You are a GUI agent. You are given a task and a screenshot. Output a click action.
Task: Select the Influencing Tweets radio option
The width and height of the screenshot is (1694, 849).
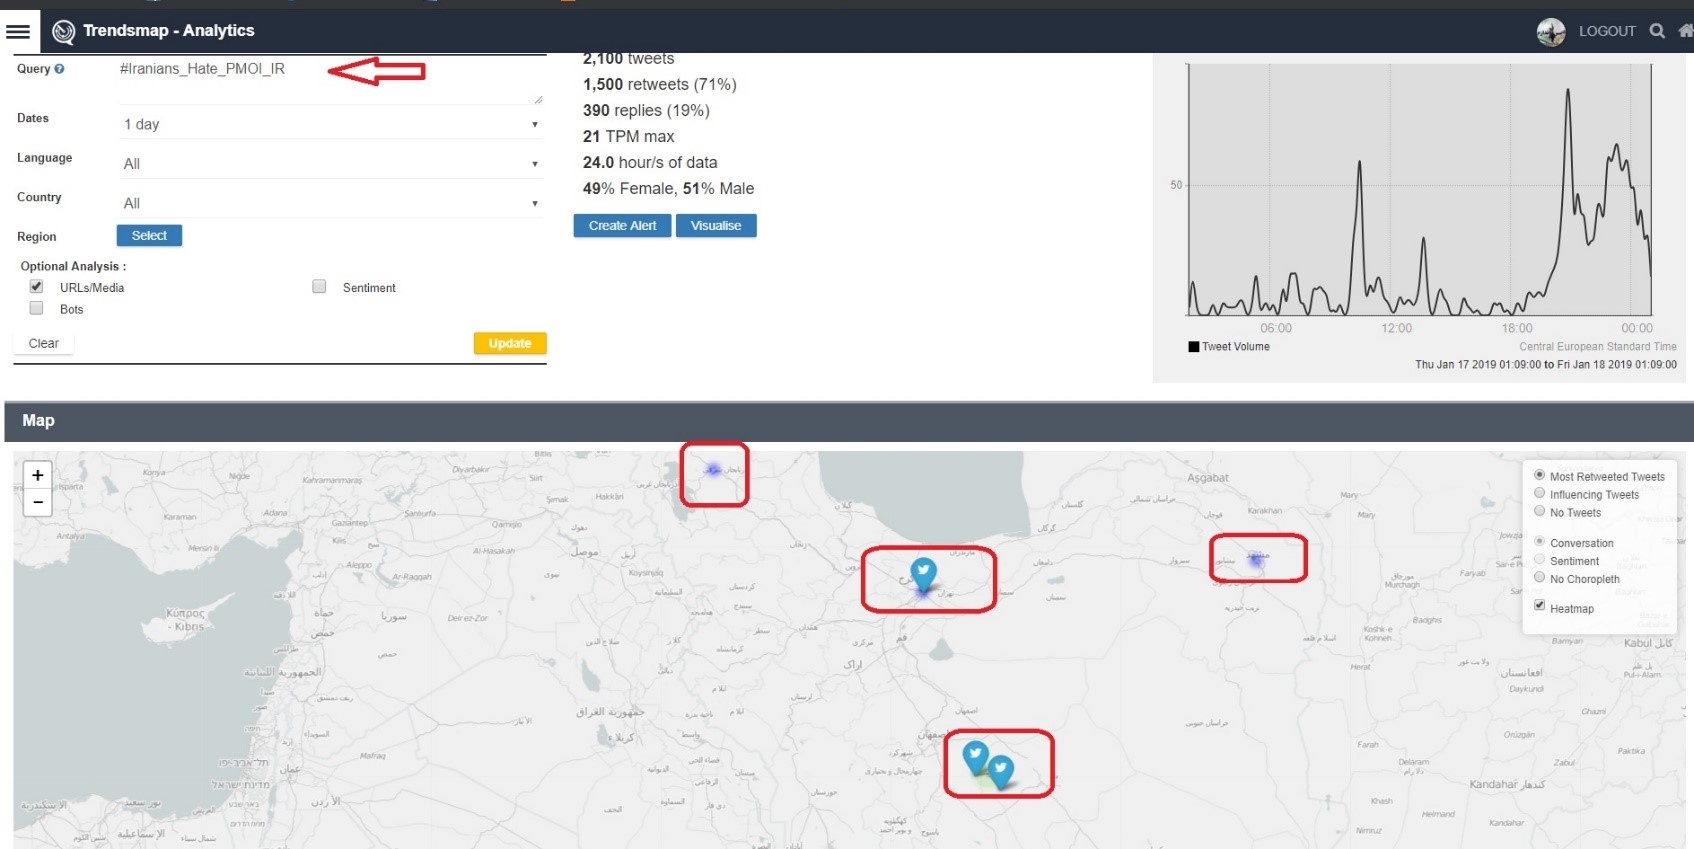[x=1540, y=494]
